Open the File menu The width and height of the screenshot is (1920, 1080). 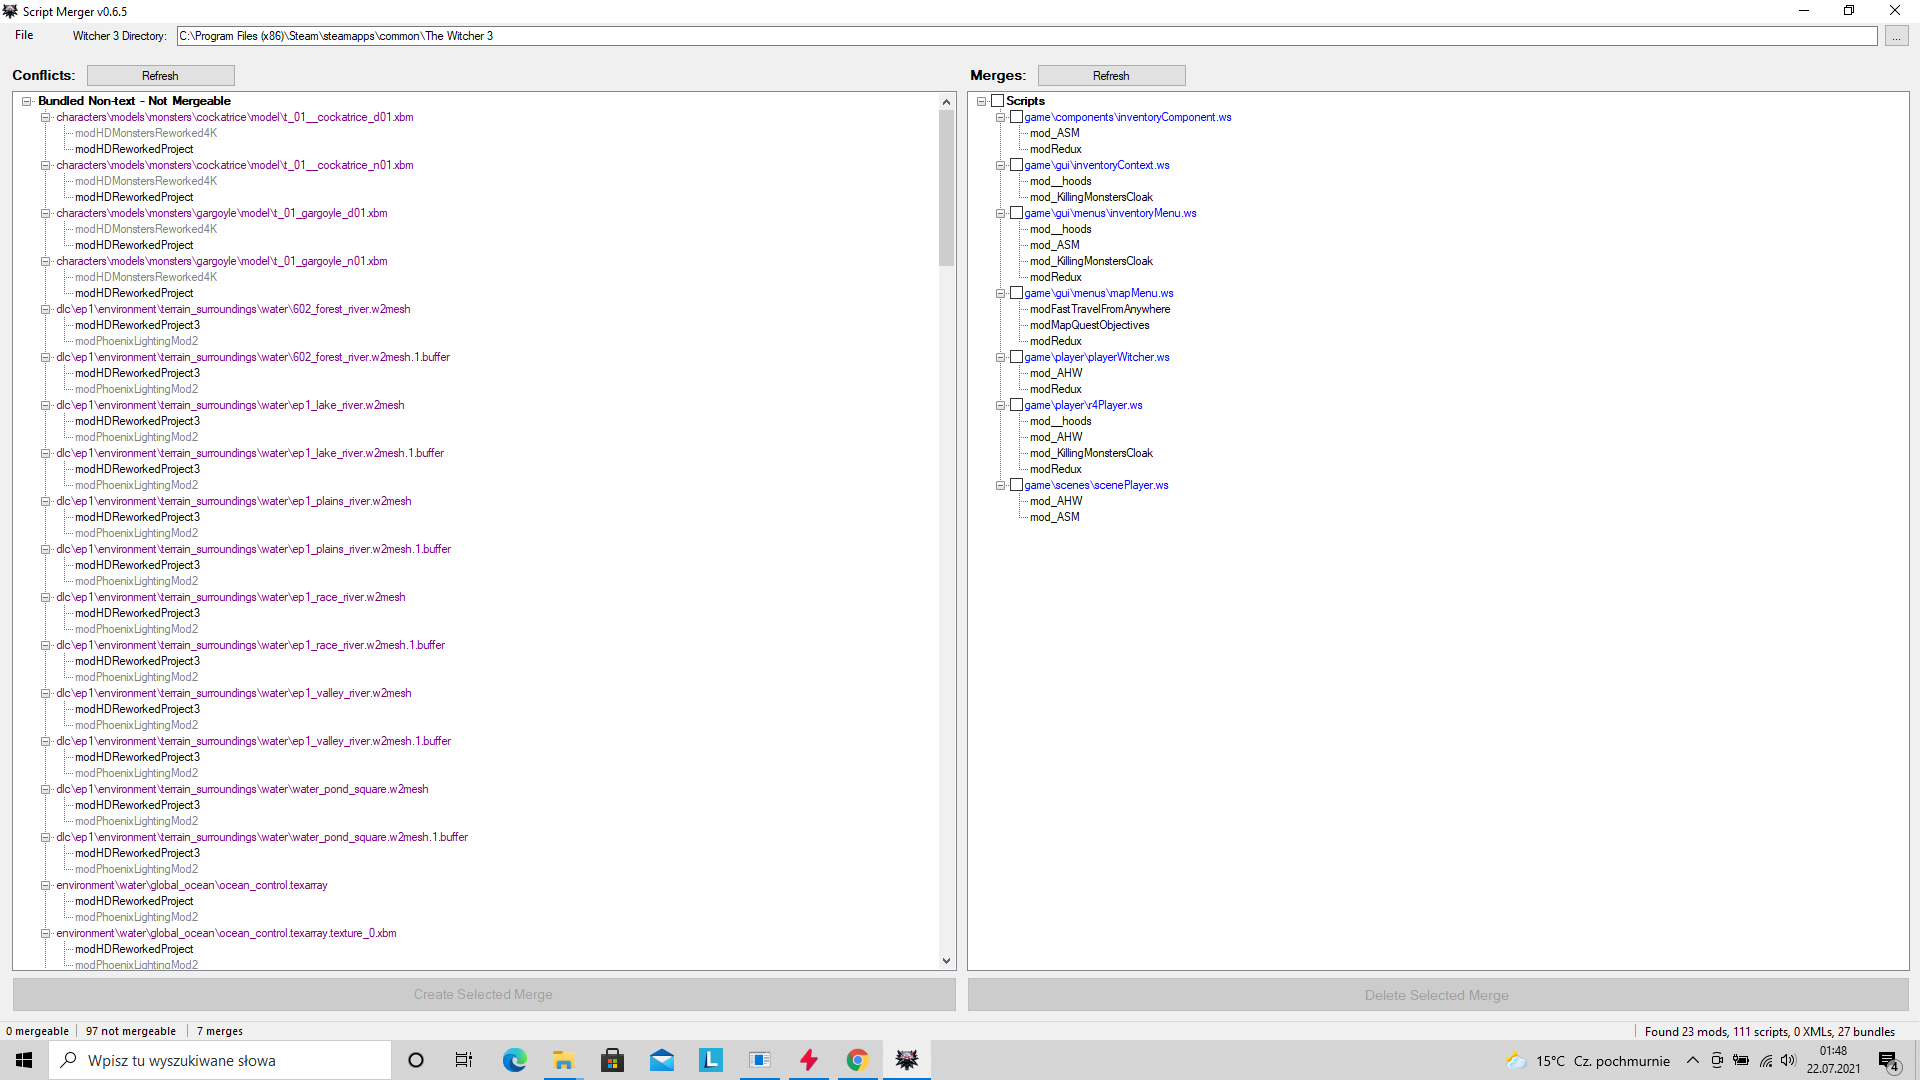click(x=24, y=35)
